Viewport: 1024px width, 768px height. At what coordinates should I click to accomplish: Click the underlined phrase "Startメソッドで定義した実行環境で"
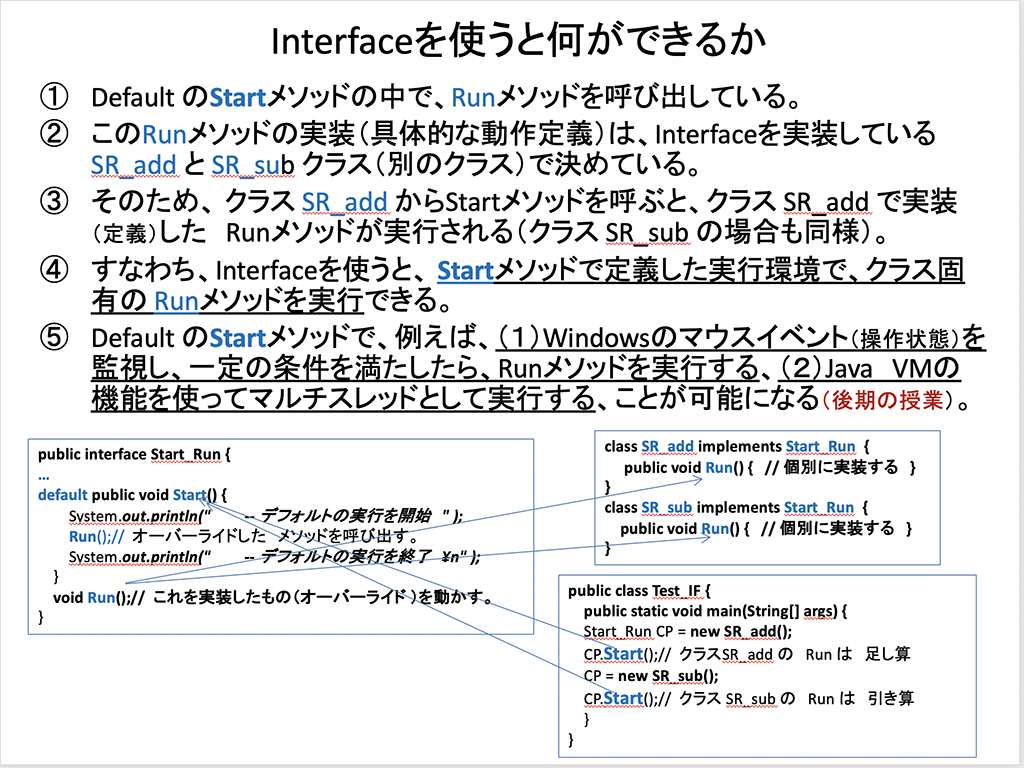coord(643,270)
